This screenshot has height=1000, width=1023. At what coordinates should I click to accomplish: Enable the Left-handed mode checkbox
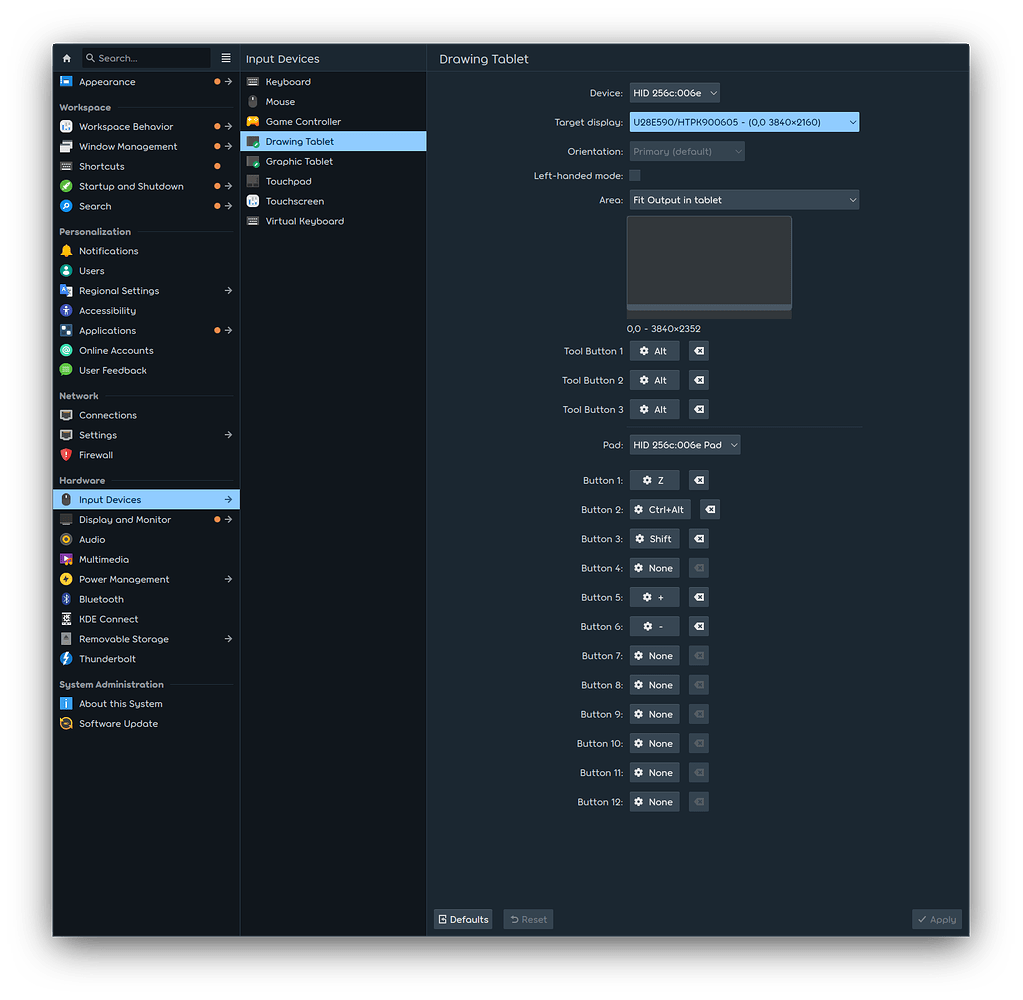[x=635, y=175]
